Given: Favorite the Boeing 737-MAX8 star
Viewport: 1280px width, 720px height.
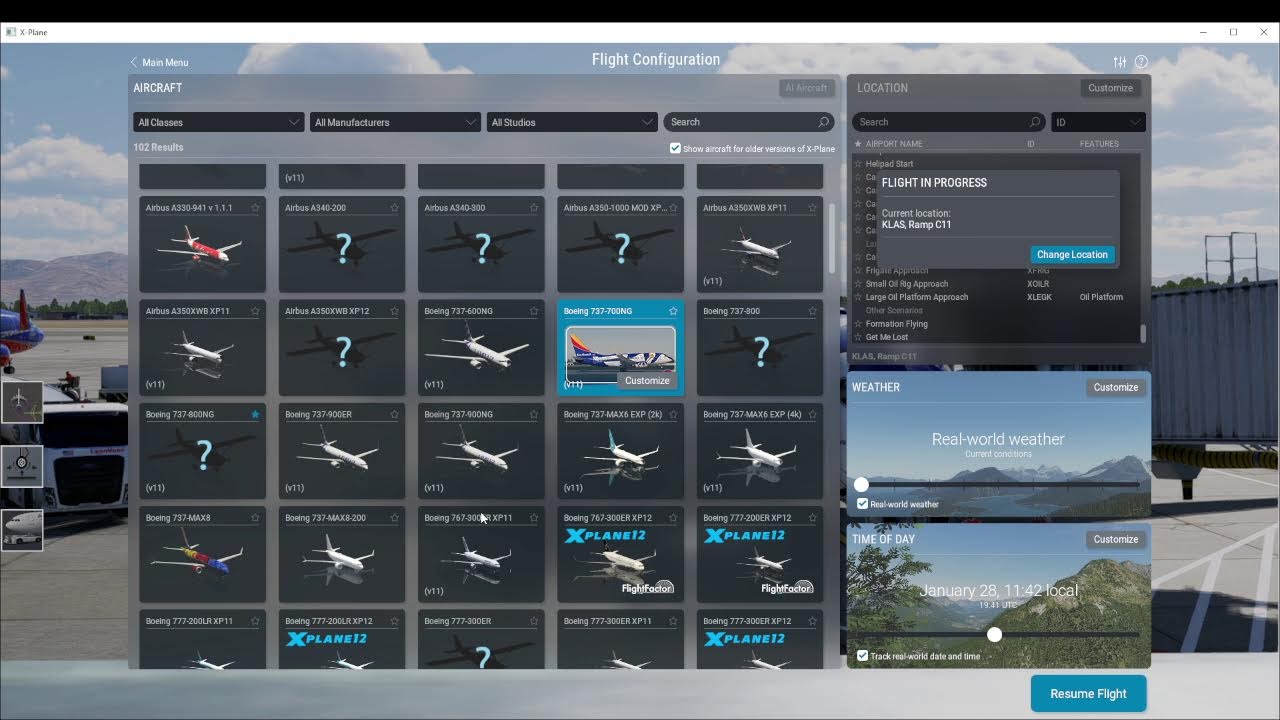Looking at the screenshot, I should 255,518.
